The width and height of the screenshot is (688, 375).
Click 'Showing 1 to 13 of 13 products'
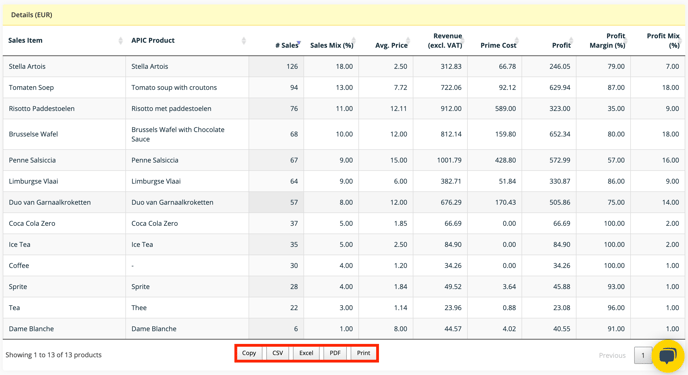tap(54, 355)
